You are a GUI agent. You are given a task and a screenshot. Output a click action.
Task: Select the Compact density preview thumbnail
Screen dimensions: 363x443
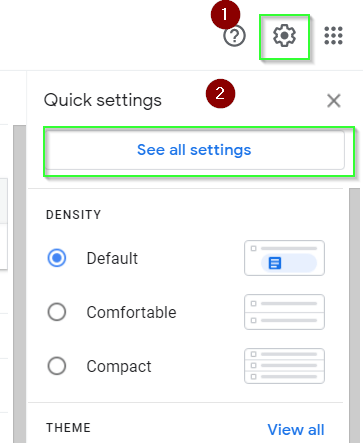[284, 366]
